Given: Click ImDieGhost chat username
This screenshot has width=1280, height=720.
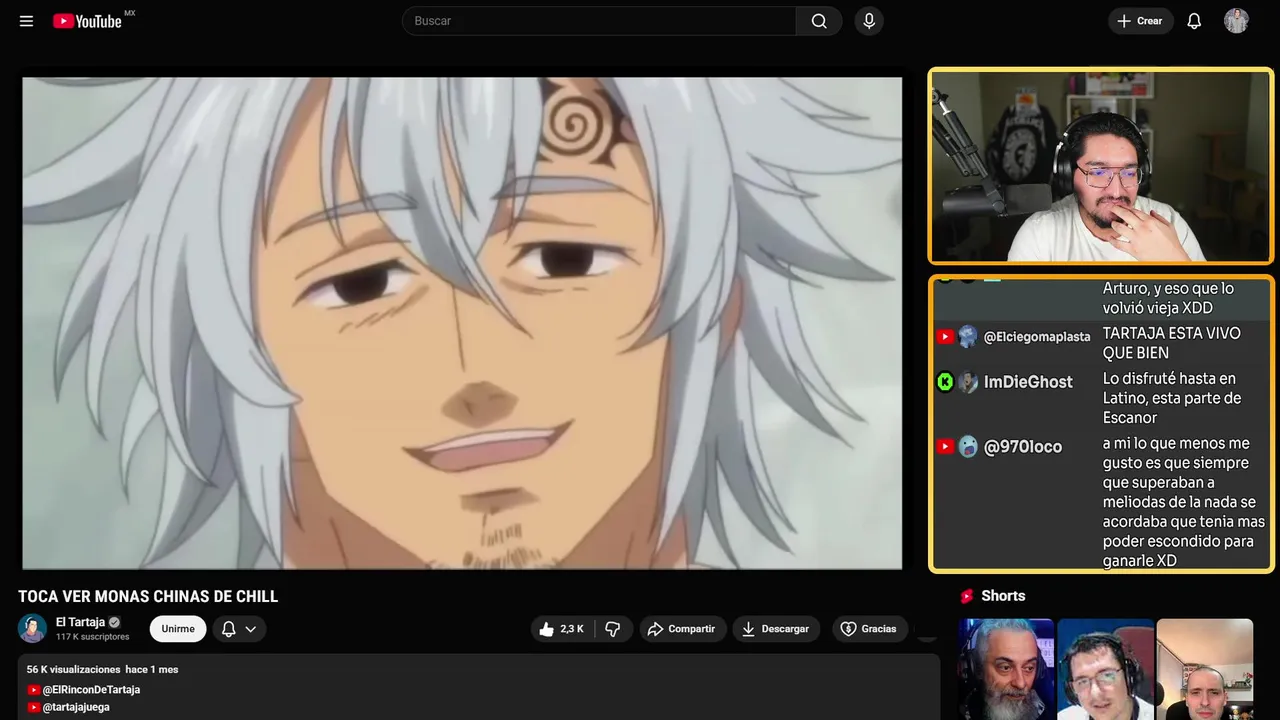Looking at the screenshot, I should [x=1028, y=382].
